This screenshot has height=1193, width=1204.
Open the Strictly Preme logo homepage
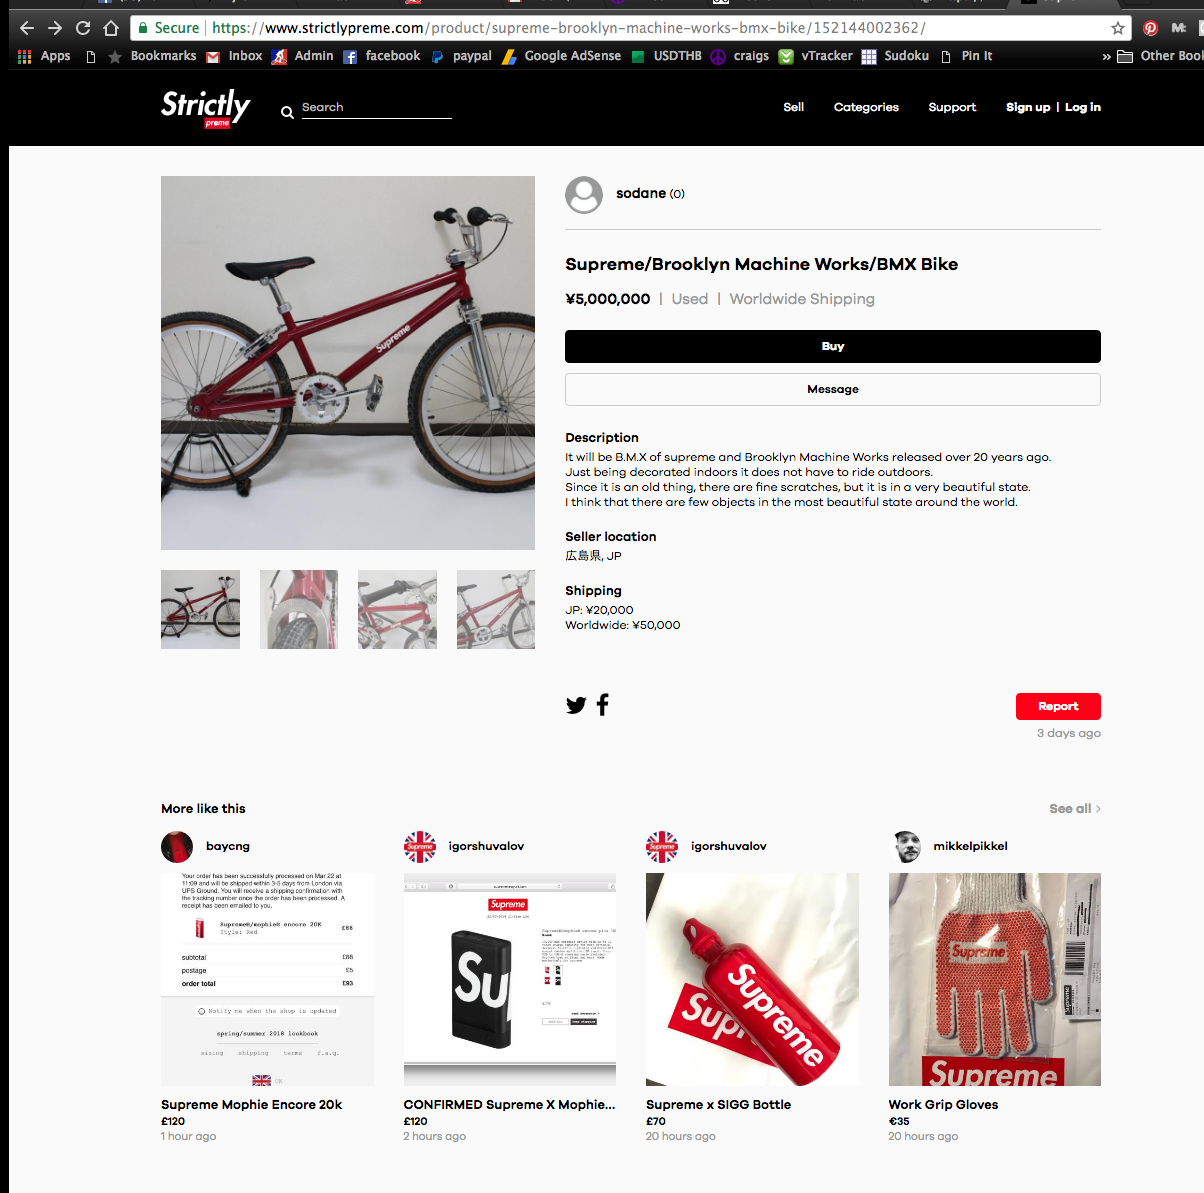(x=205, y=108)
